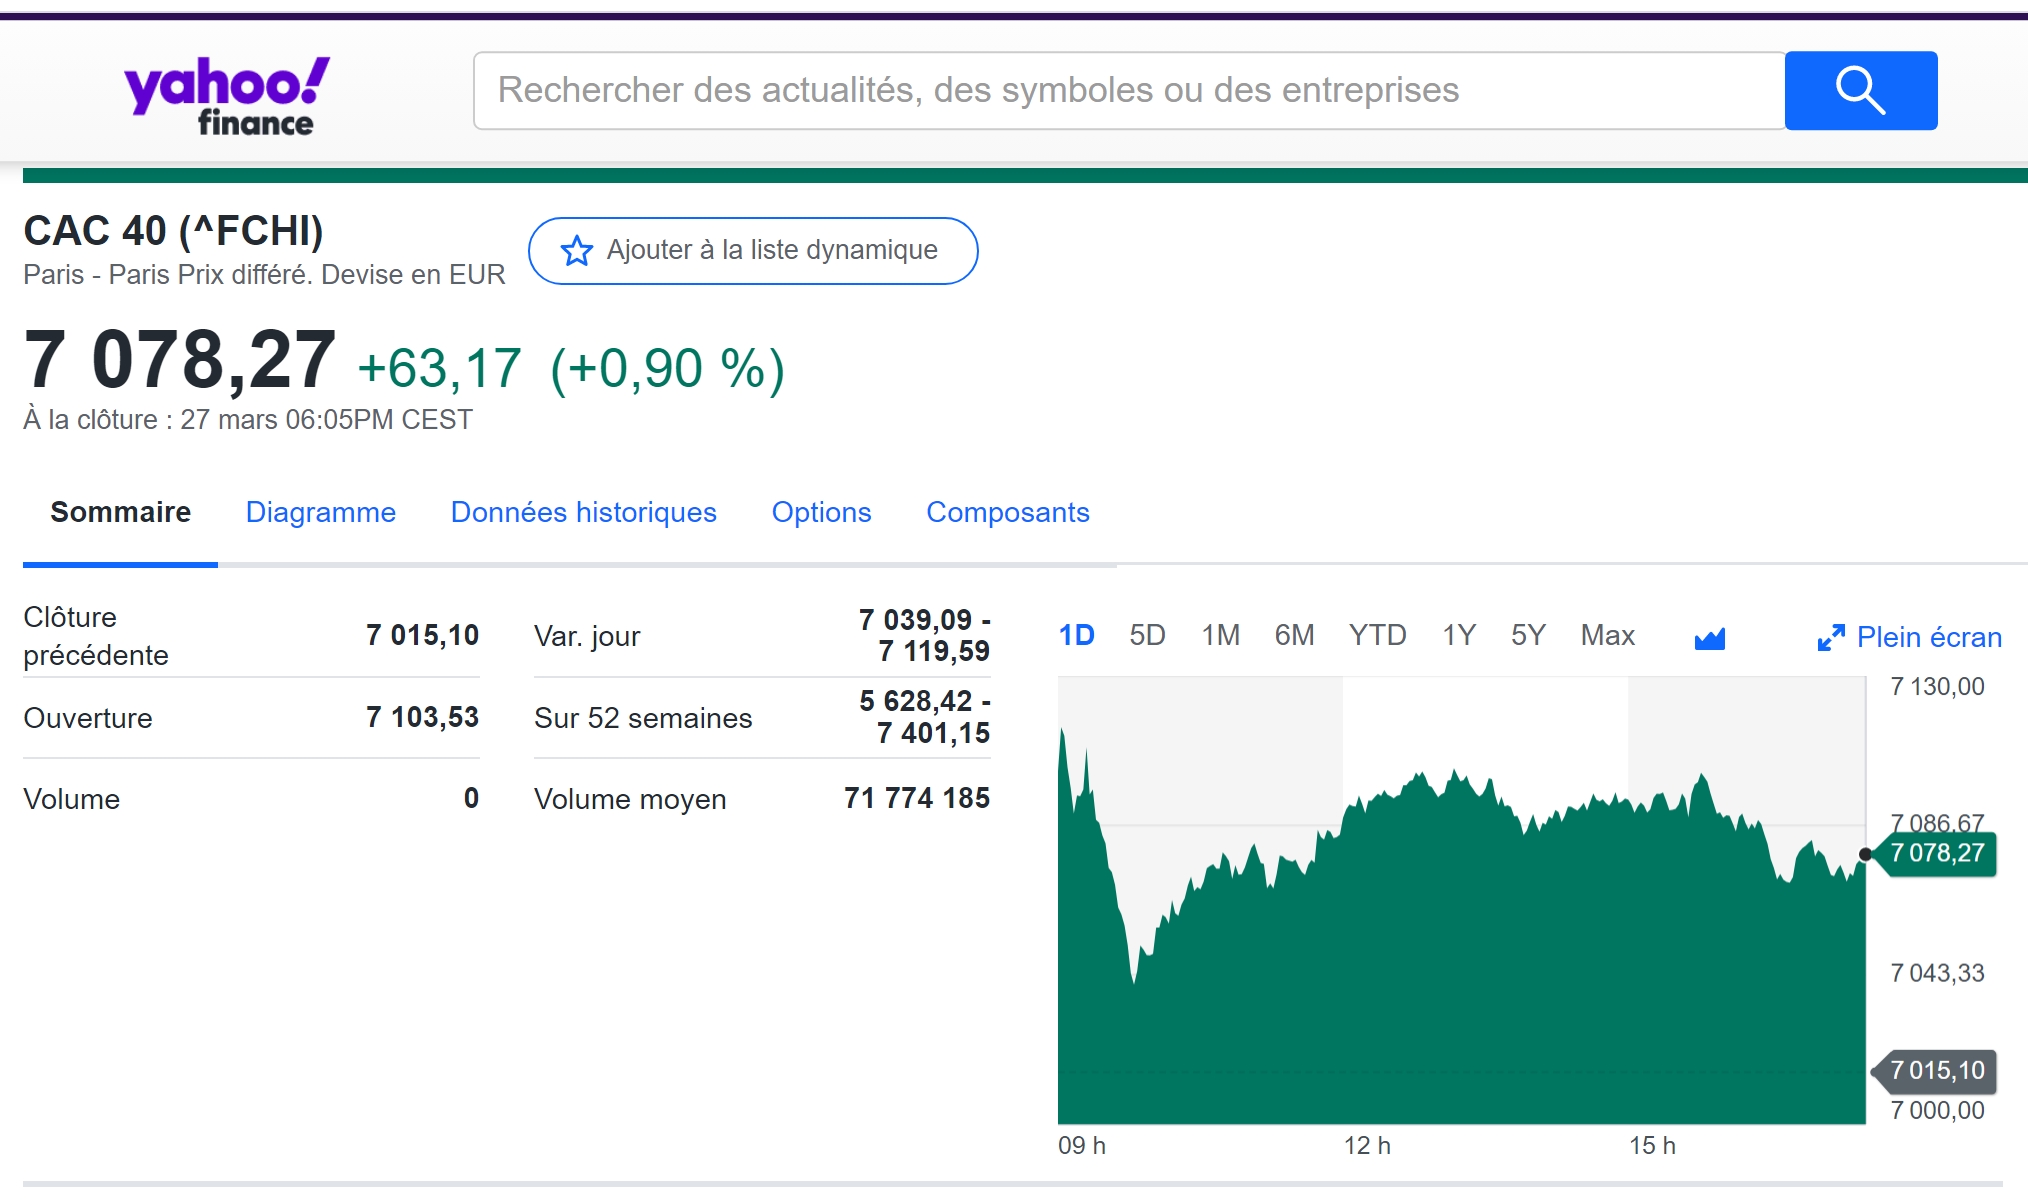Click the gray 7 015,10 previous close tag

pos(1937,1071)
